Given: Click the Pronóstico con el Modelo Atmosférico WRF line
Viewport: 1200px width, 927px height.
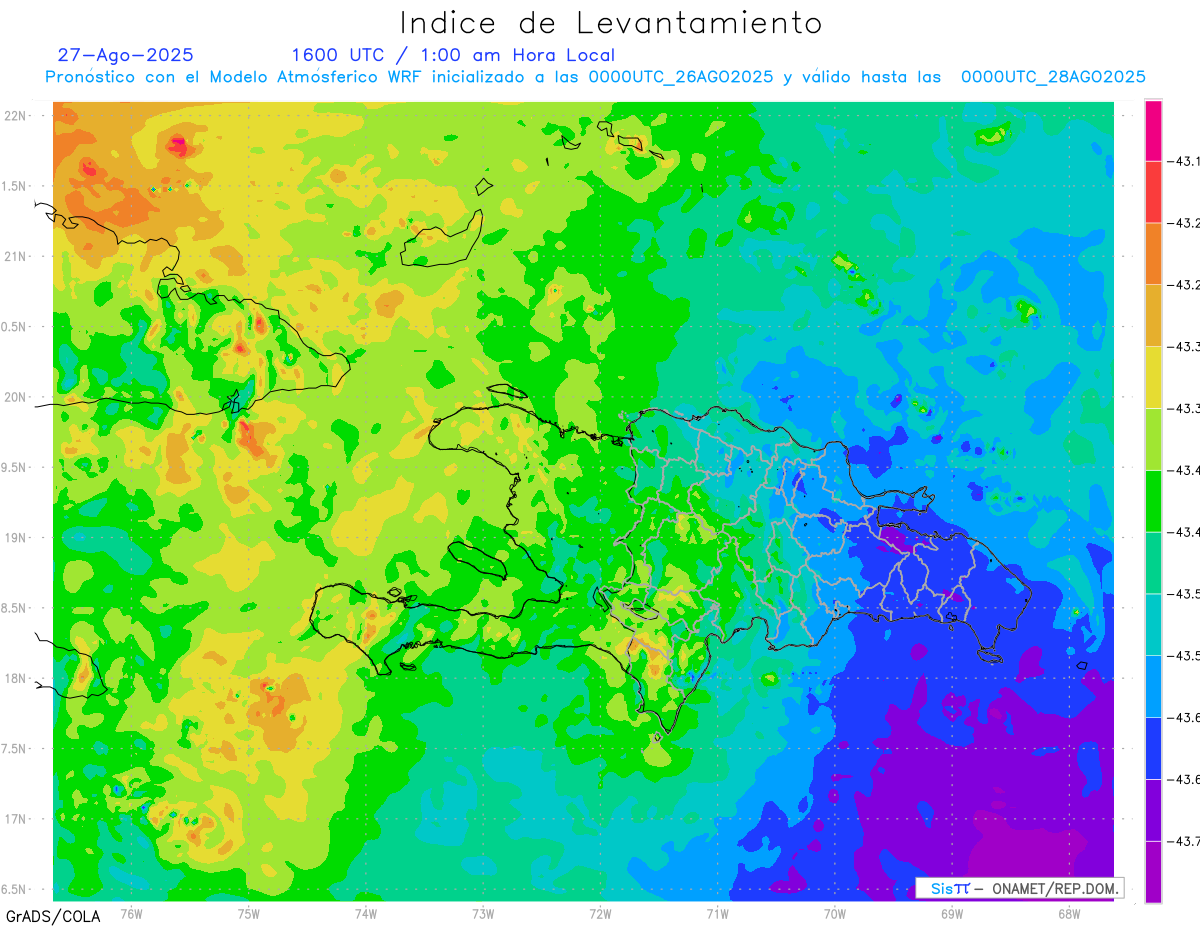Looking at the screenshot, I should pos(595,77).
